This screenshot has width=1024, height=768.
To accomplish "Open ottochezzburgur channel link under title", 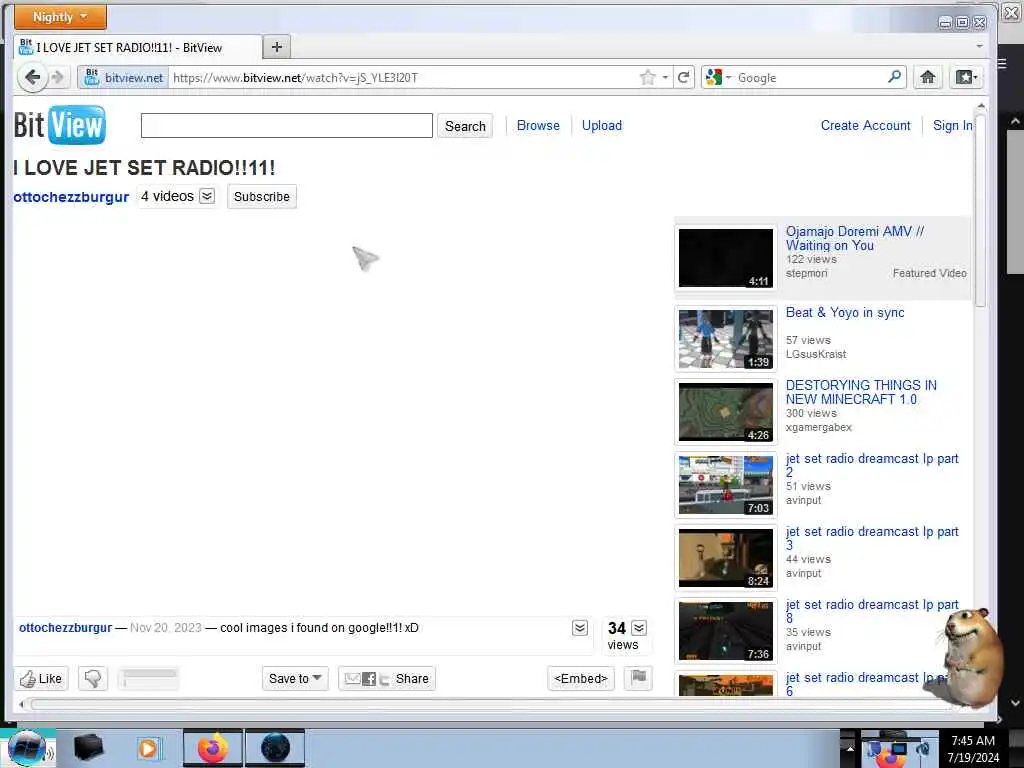I will tap(71, 197).
